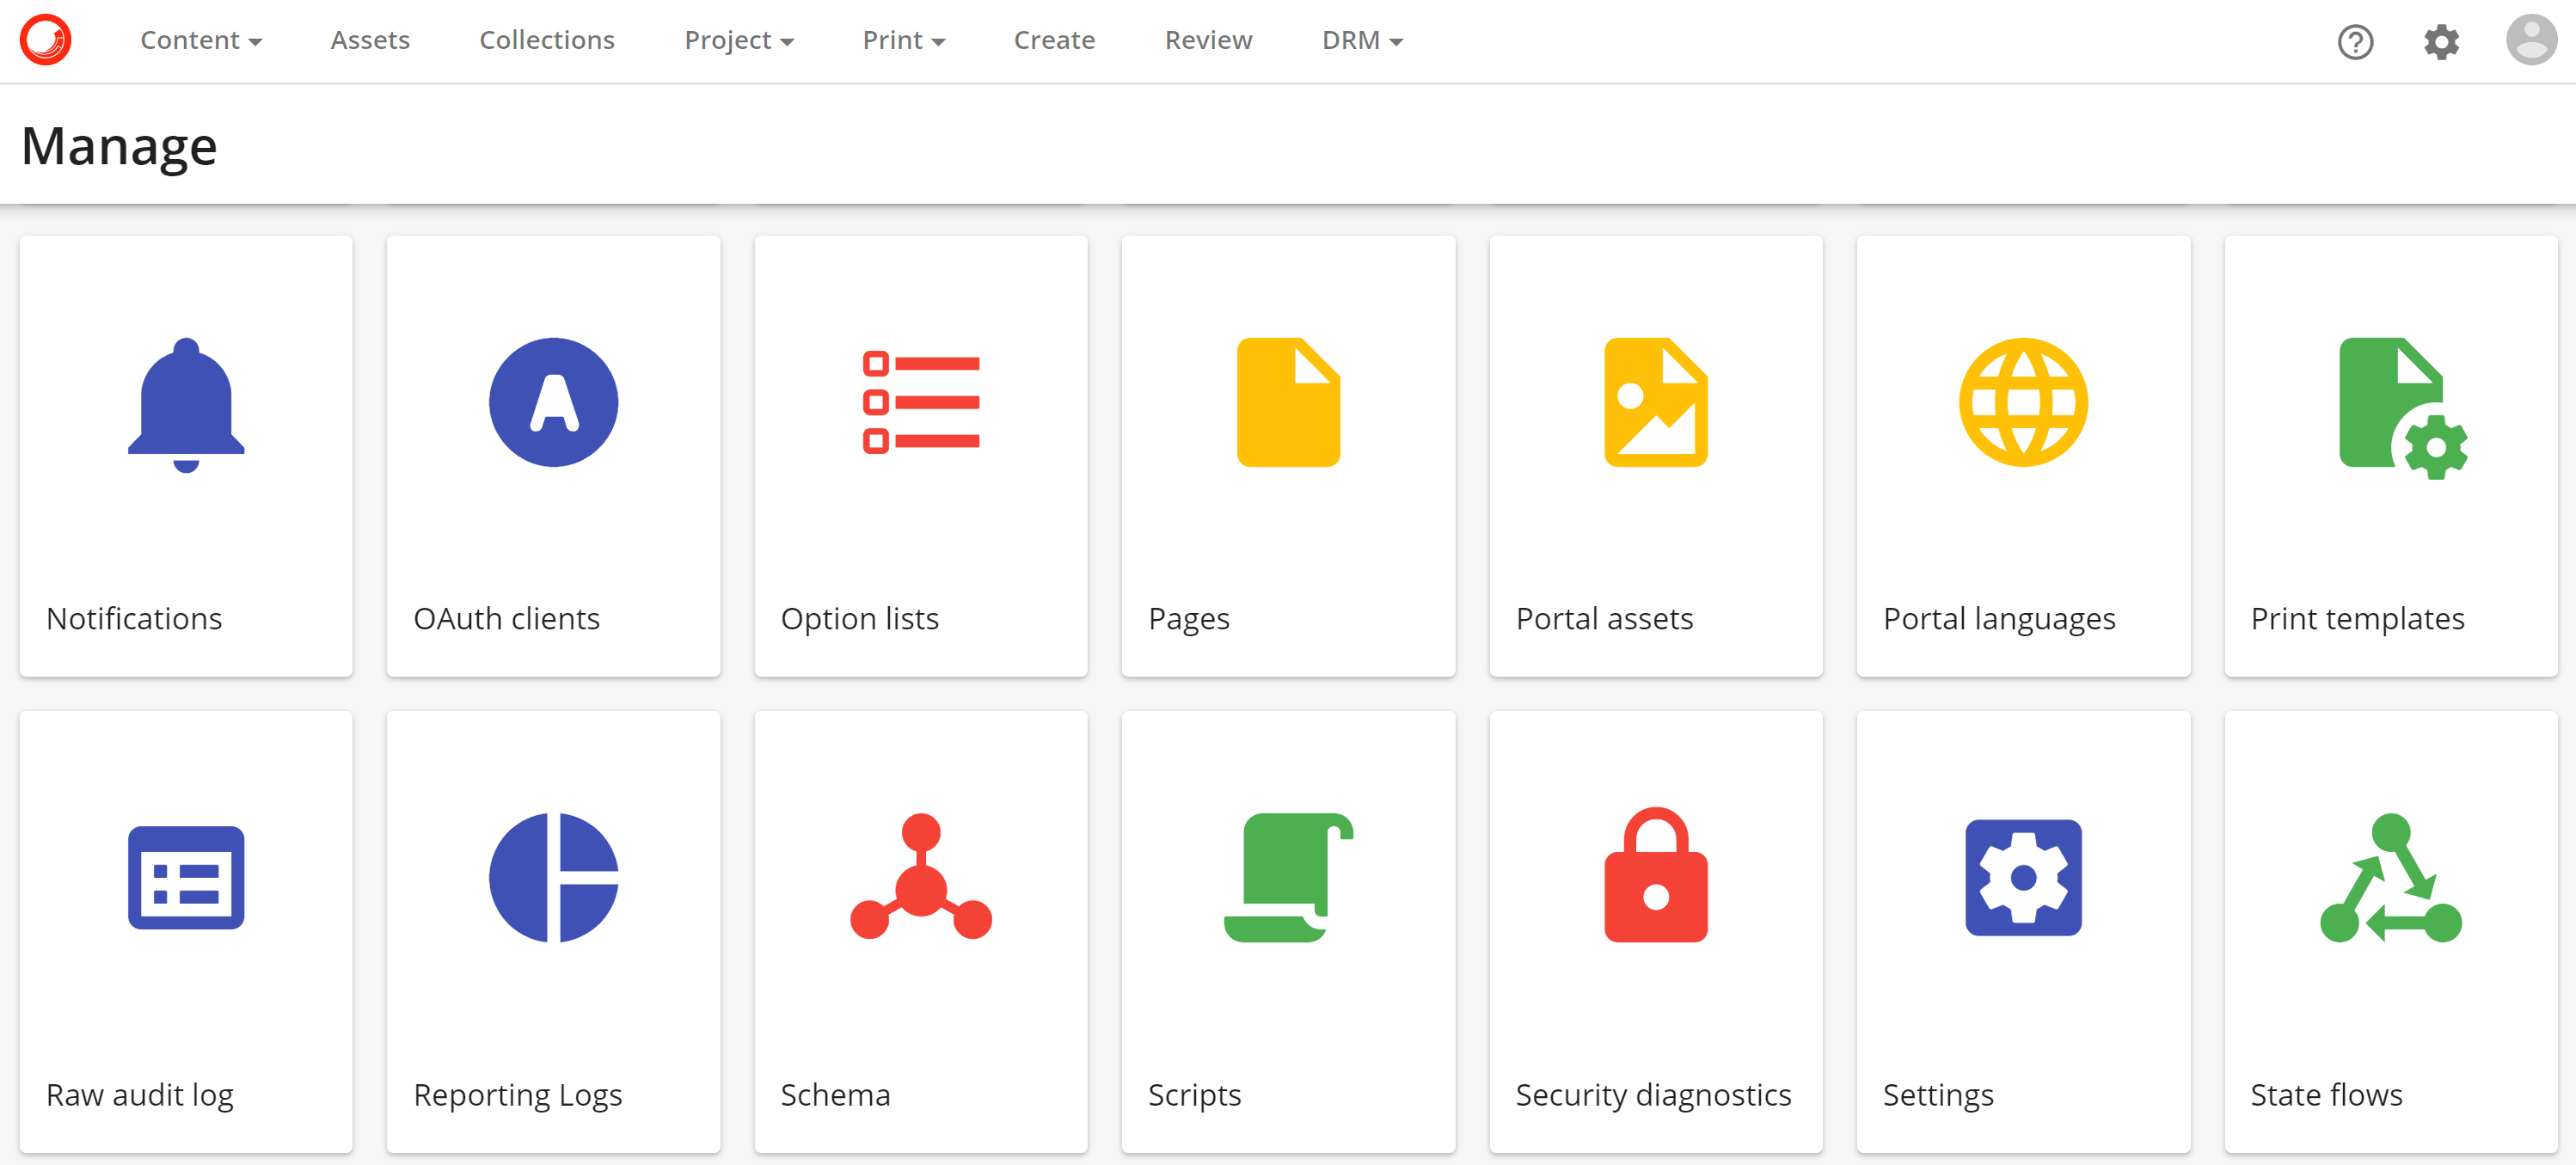The width and height of the screenshot is (2576, 1165).
Task: Select the Reporting Logs label
Action: (518, 1095)
